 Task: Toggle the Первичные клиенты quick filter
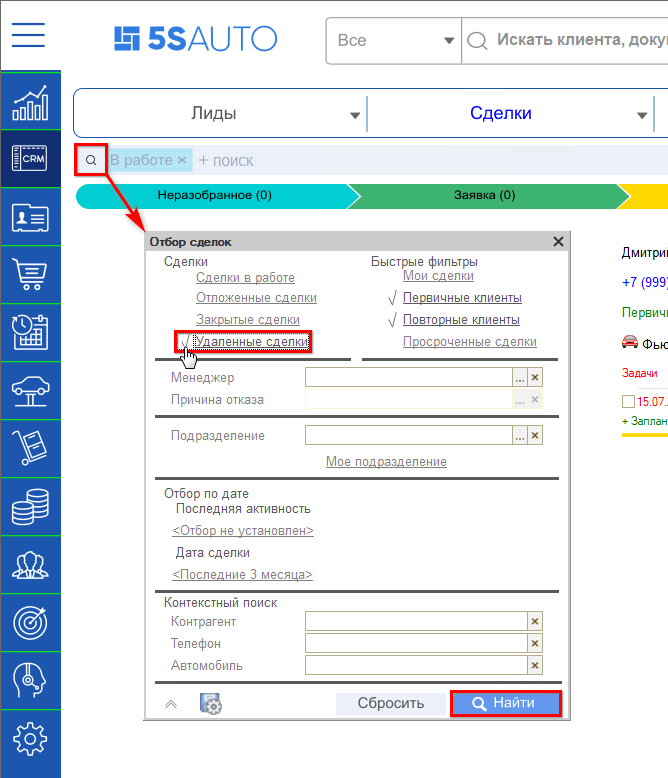point(462,298)
